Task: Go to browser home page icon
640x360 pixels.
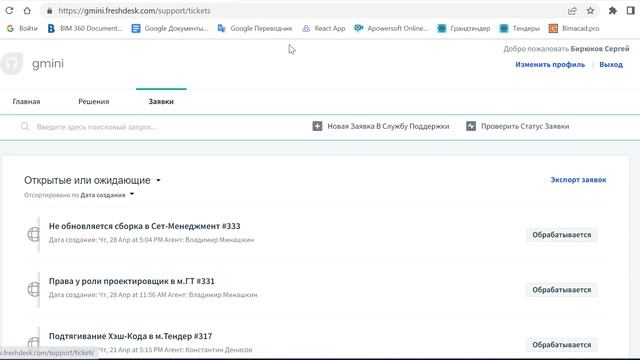Action: coord(27,11)
